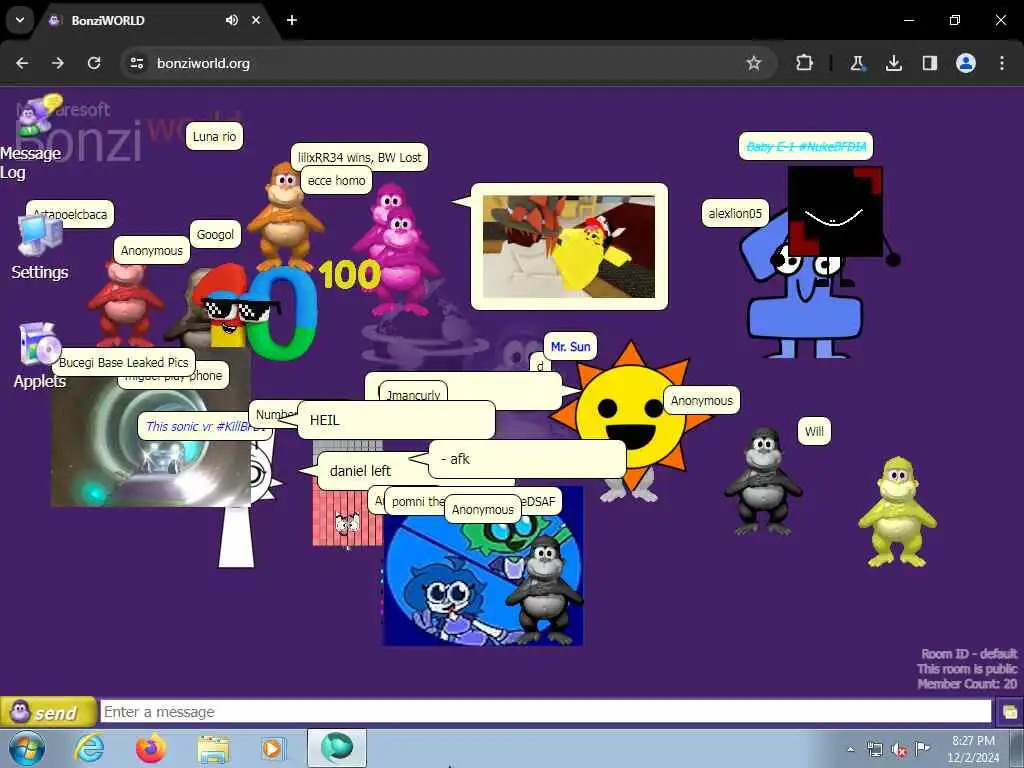This screenshot has width=1024, height=768.
Task: Open Windows Explorer folder on taskbar
Action: [x=213, y=749]
